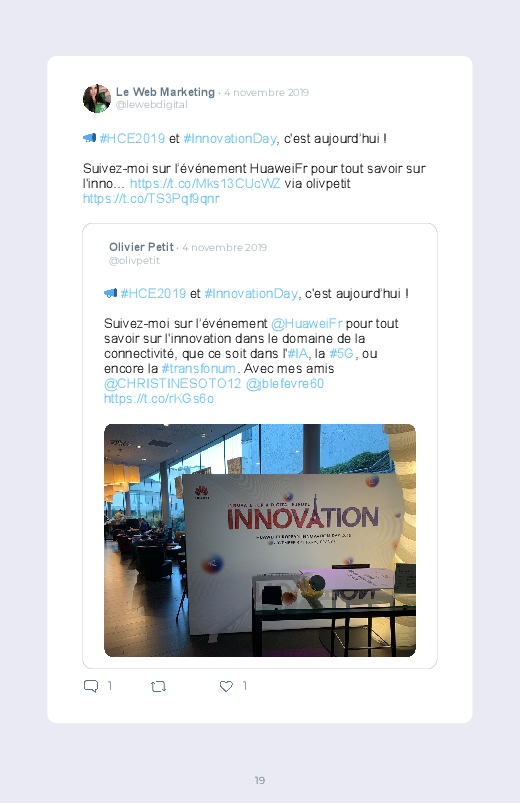
Task: Open the #5G hashtag
Action: 341,353
